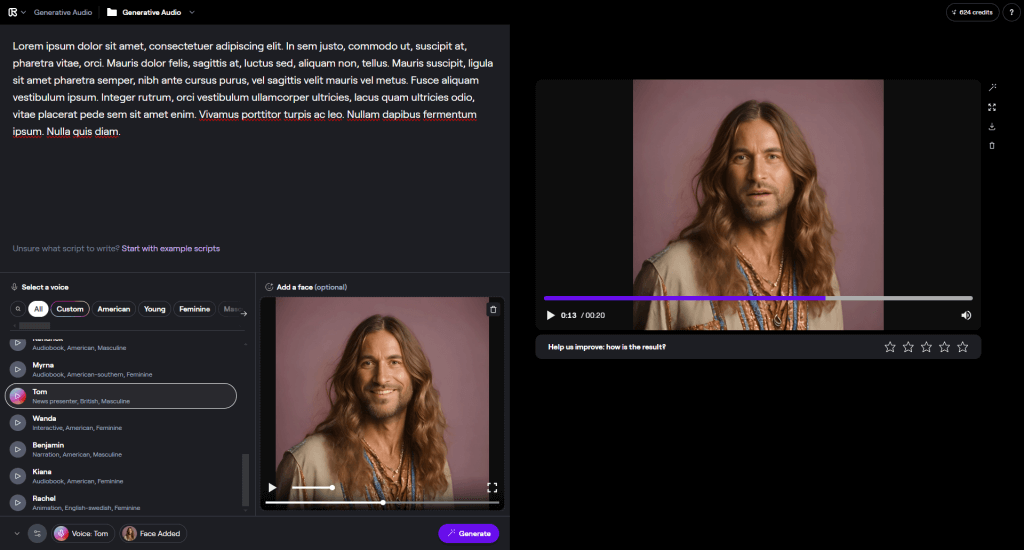The image size is (1024, 550).
Task: Rate the result three stars
Action: coord(926,347)
